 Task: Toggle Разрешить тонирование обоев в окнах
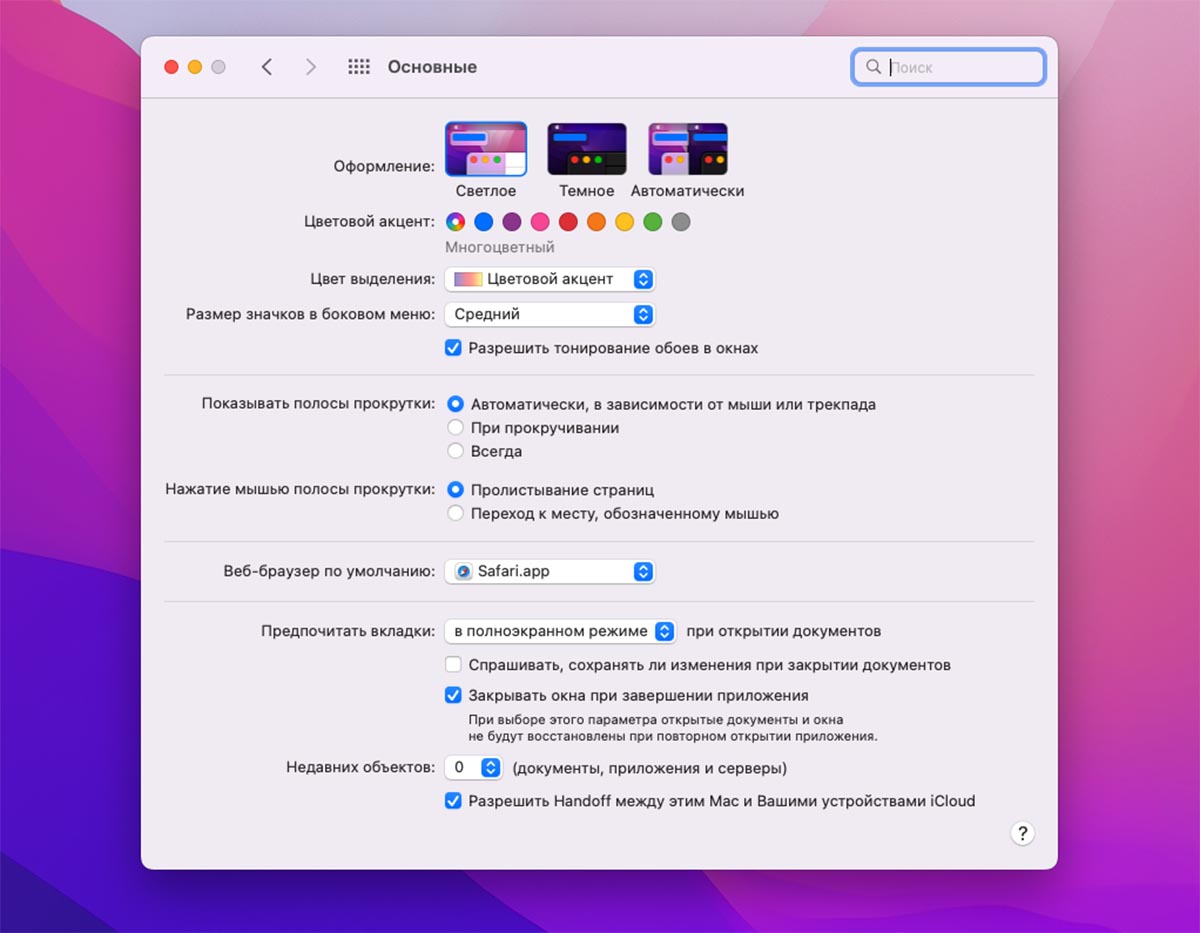454,348
